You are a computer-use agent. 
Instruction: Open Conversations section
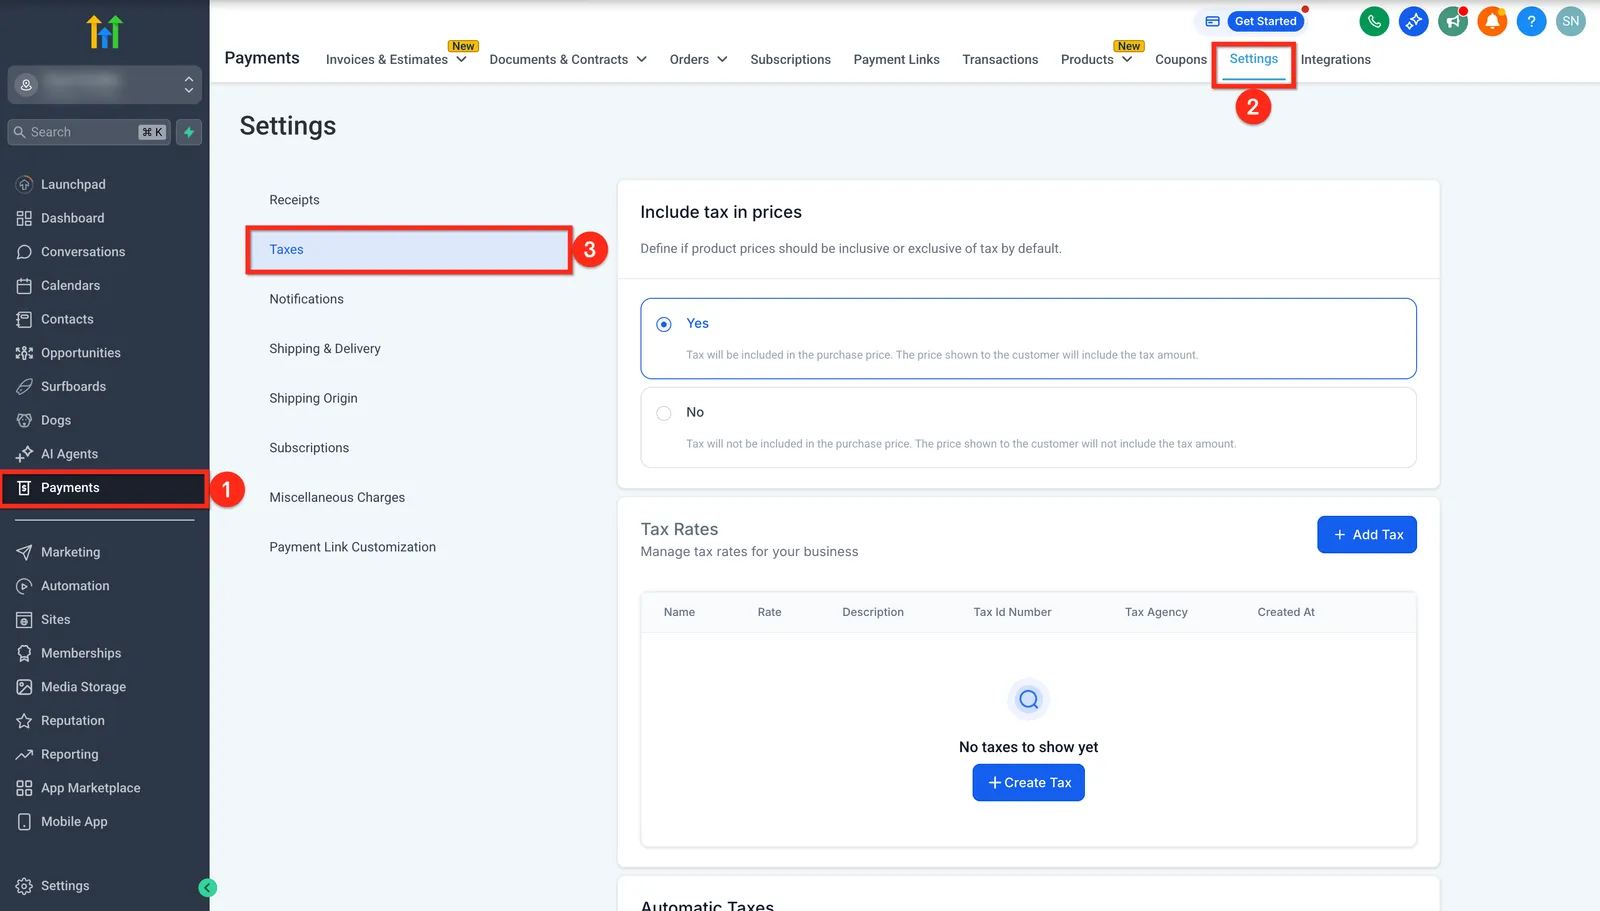pyautogui.click(x=83, y=252)
